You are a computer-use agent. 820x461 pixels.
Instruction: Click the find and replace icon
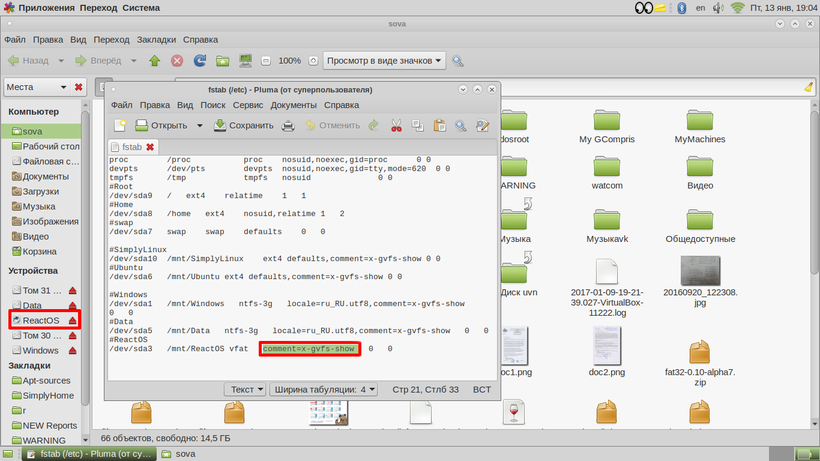click(x=482, y=125)
